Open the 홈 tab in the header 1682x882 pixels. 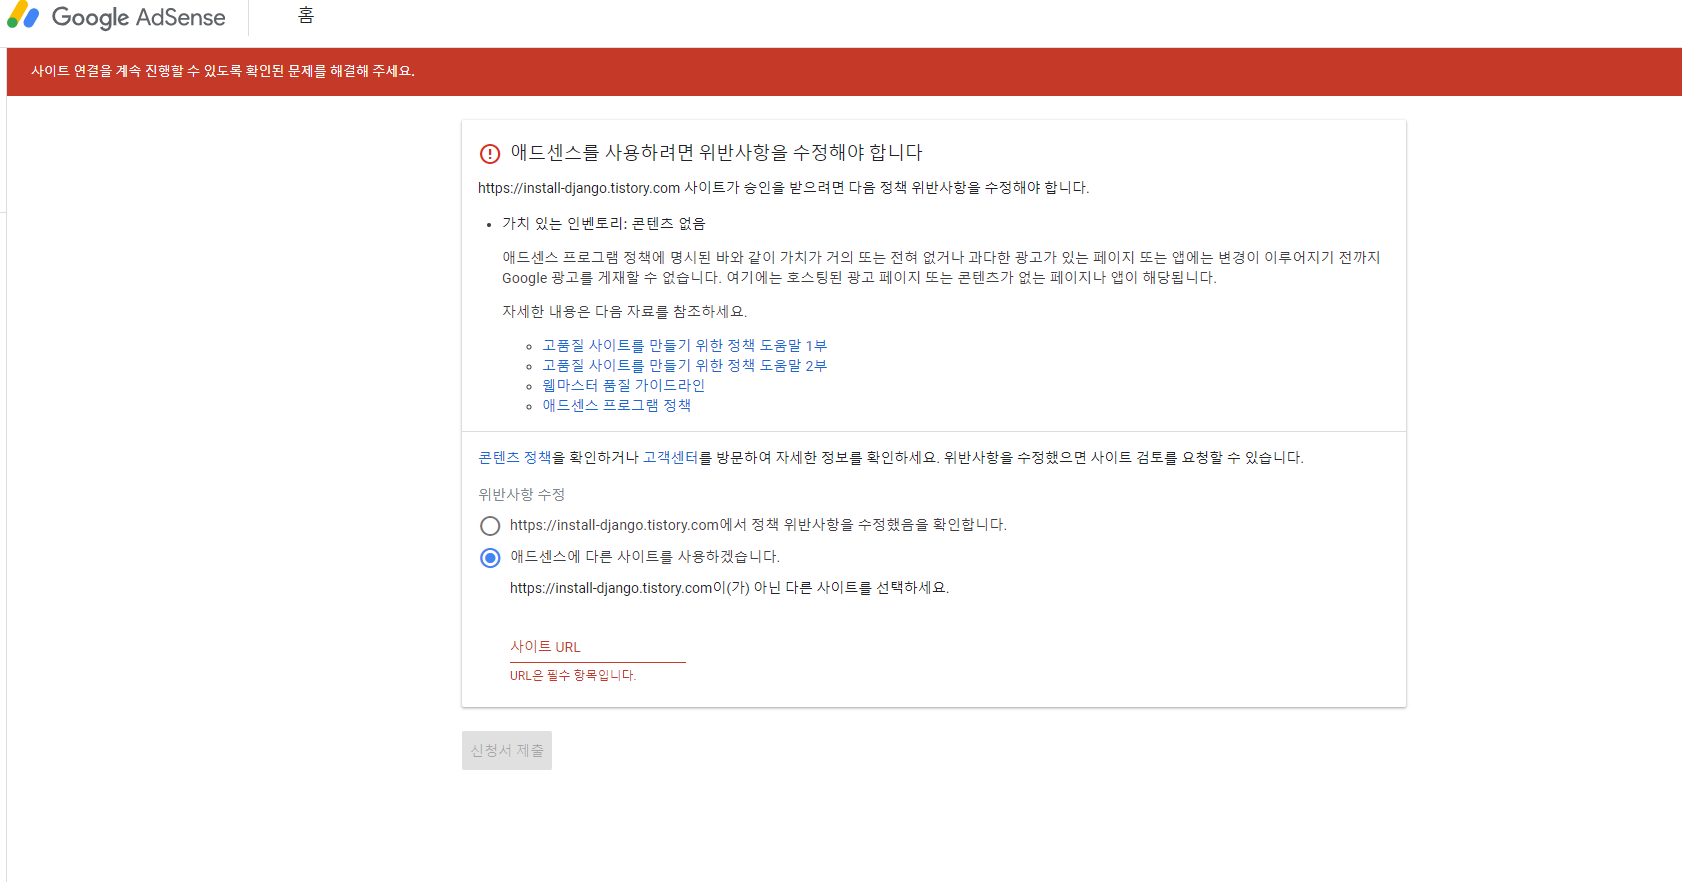306,15
